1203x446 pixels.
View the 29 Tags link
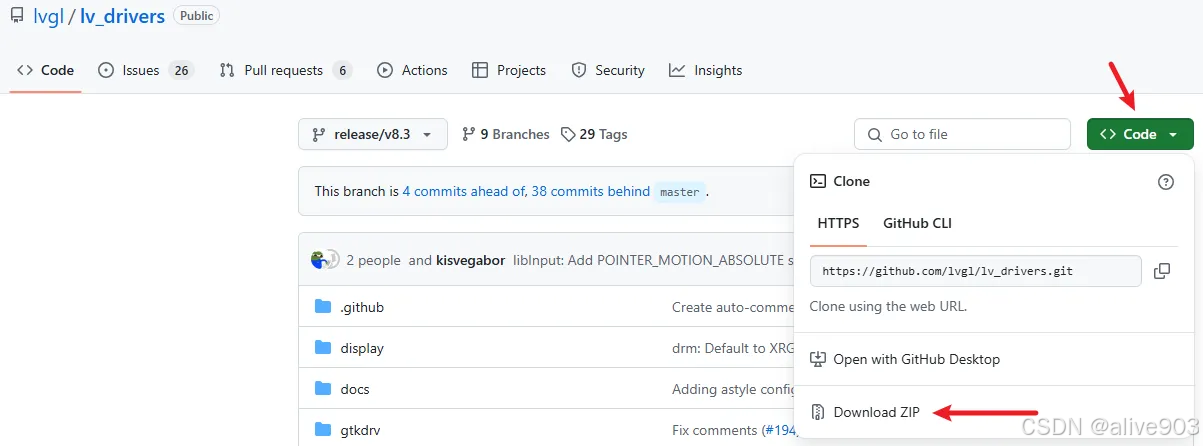tap(594, 134)
